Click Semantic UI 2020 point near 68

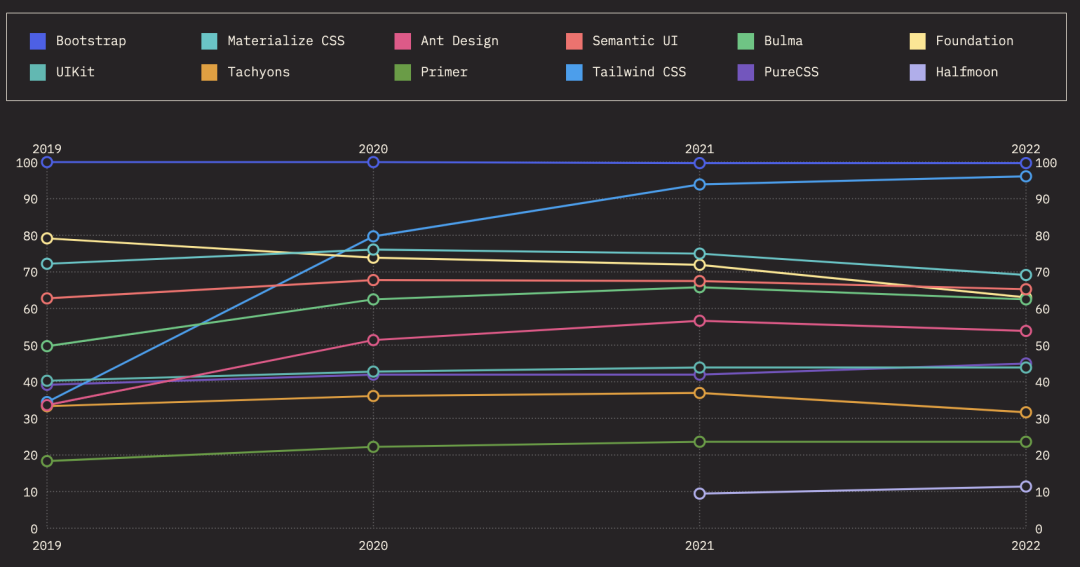point(373,280)
